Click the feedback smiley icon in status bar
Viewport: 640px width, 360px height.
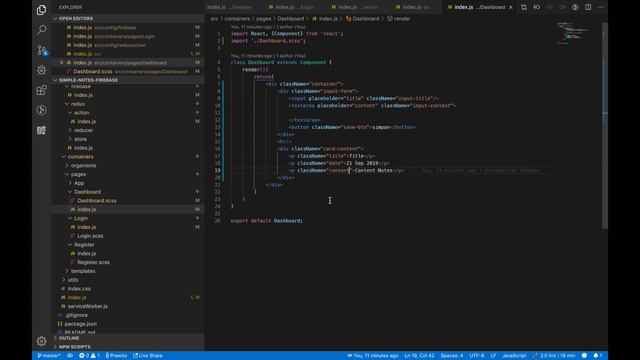point(584,356)
